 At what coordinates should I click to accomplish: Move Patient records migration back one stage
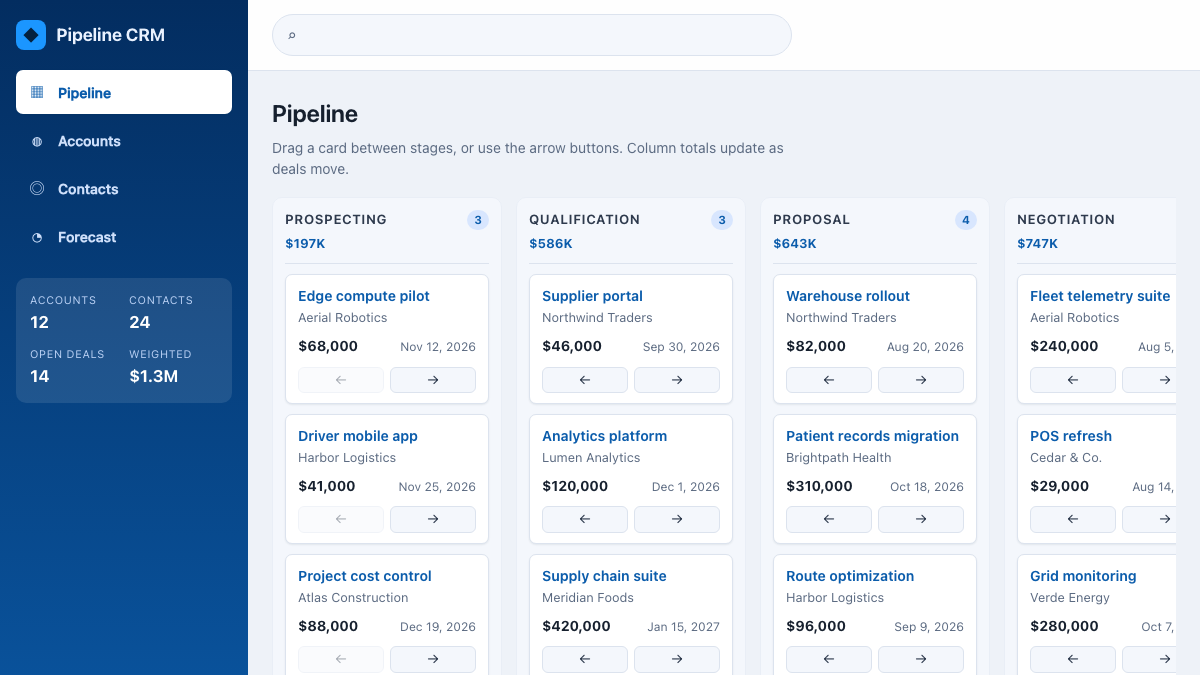[829, 520]
